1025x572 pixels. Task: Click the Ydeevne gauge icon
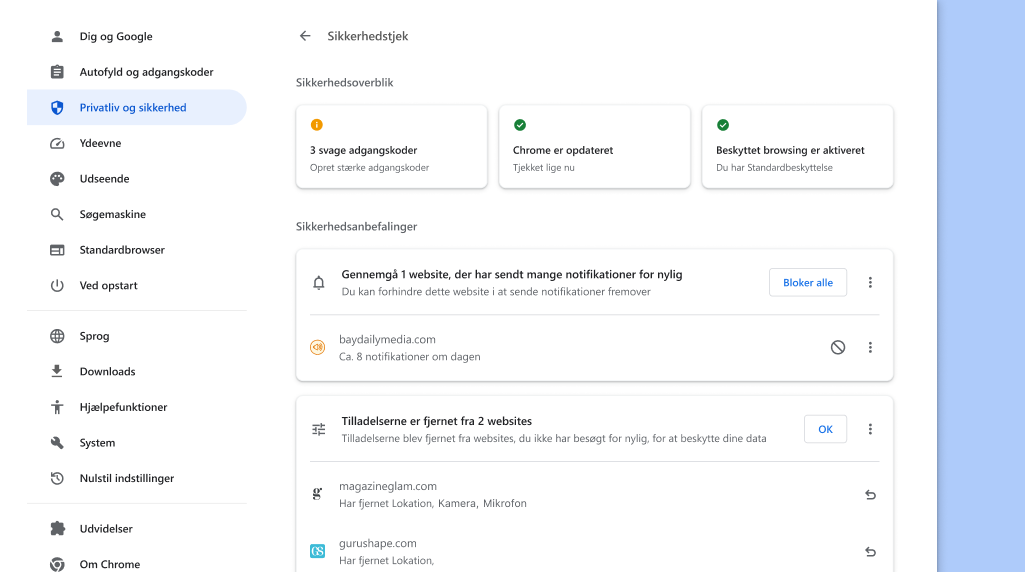(x=58, y=143)
